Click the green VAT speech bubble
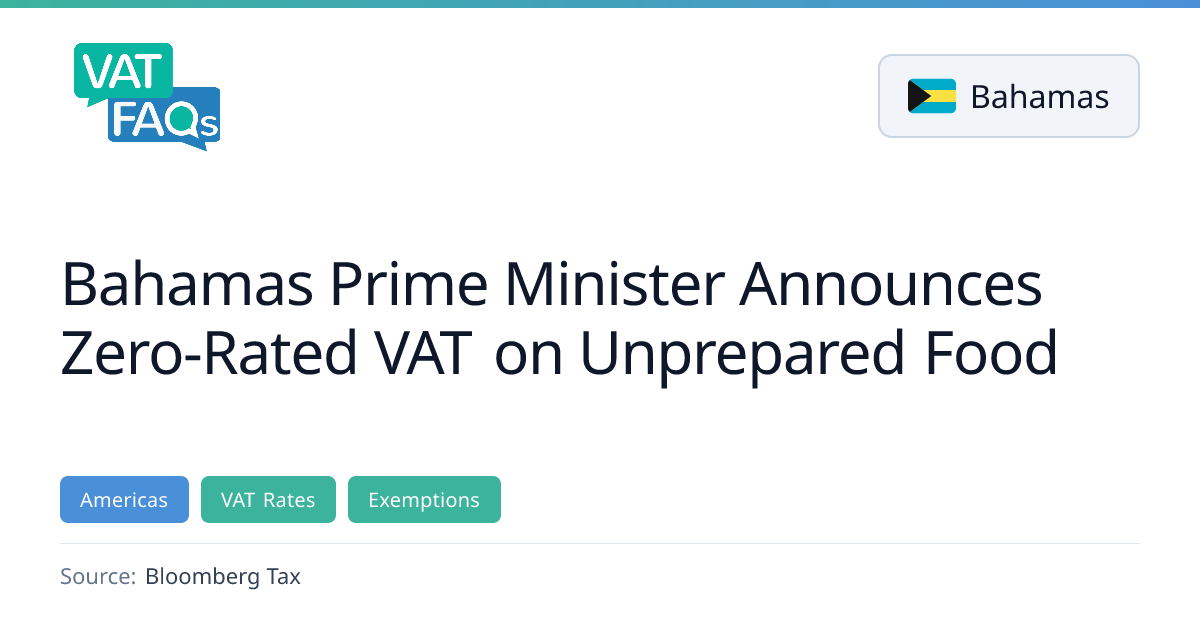 122,70
